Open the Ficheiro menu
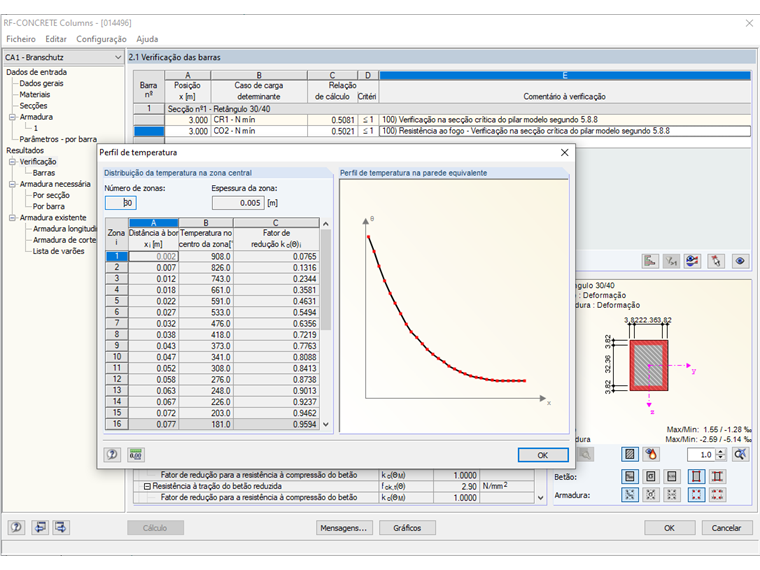The height and width of the screenshot is (570, 760). 21,39
